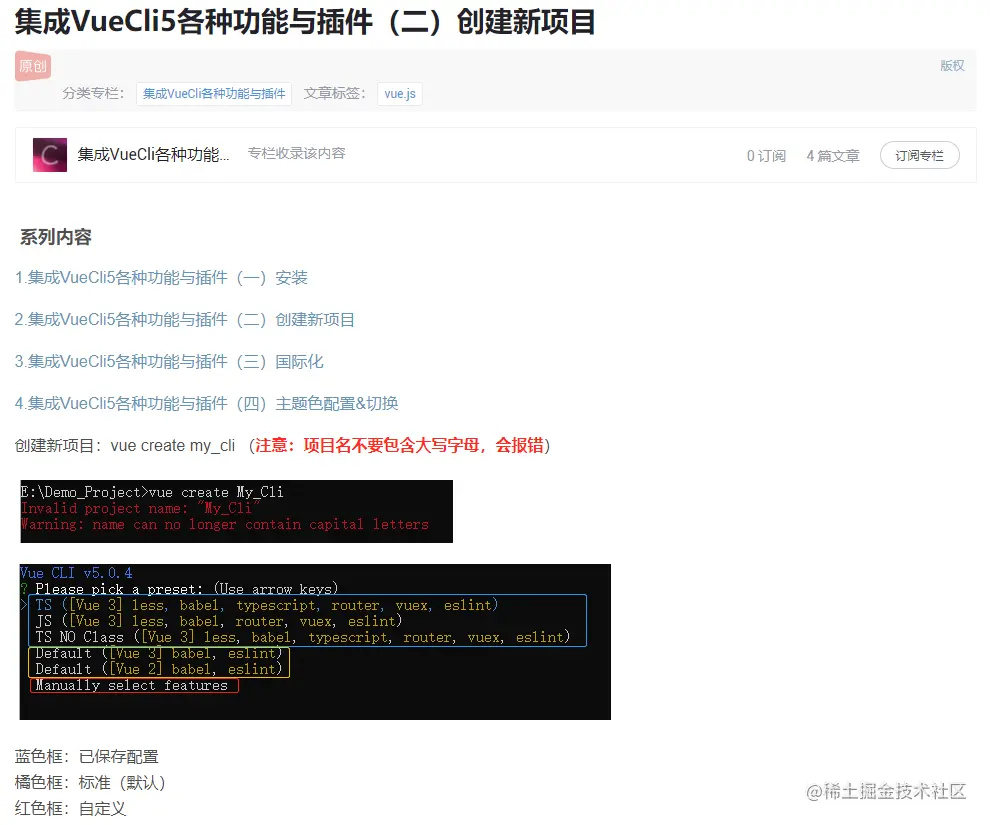Open series link 4 (四) 主题色配置&切换
The height and width of the screenshot is (825, 990).
[206, 403]
